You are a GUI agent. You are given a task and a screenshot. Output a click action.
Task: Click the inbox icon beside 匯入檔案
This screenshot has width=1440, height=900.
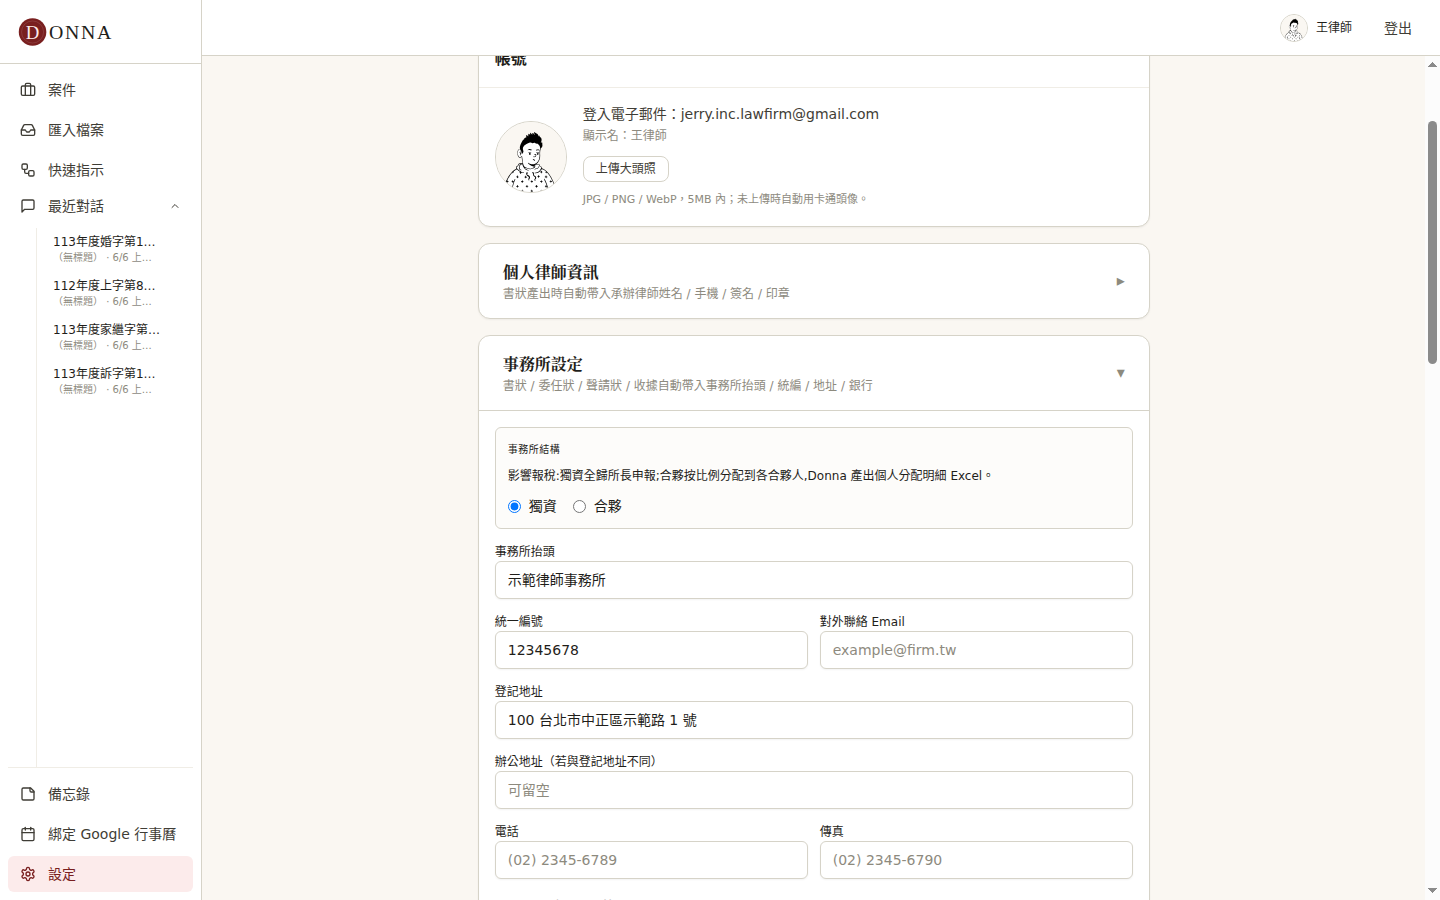pyautogui.click(x=28, y=130)
